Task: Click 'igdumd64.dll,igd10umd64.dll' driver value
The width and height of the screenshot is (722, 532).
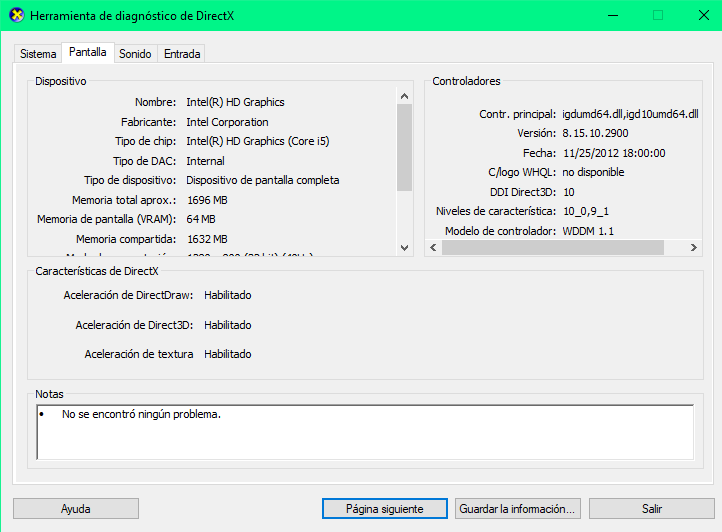Action: (x=630, y=114)
